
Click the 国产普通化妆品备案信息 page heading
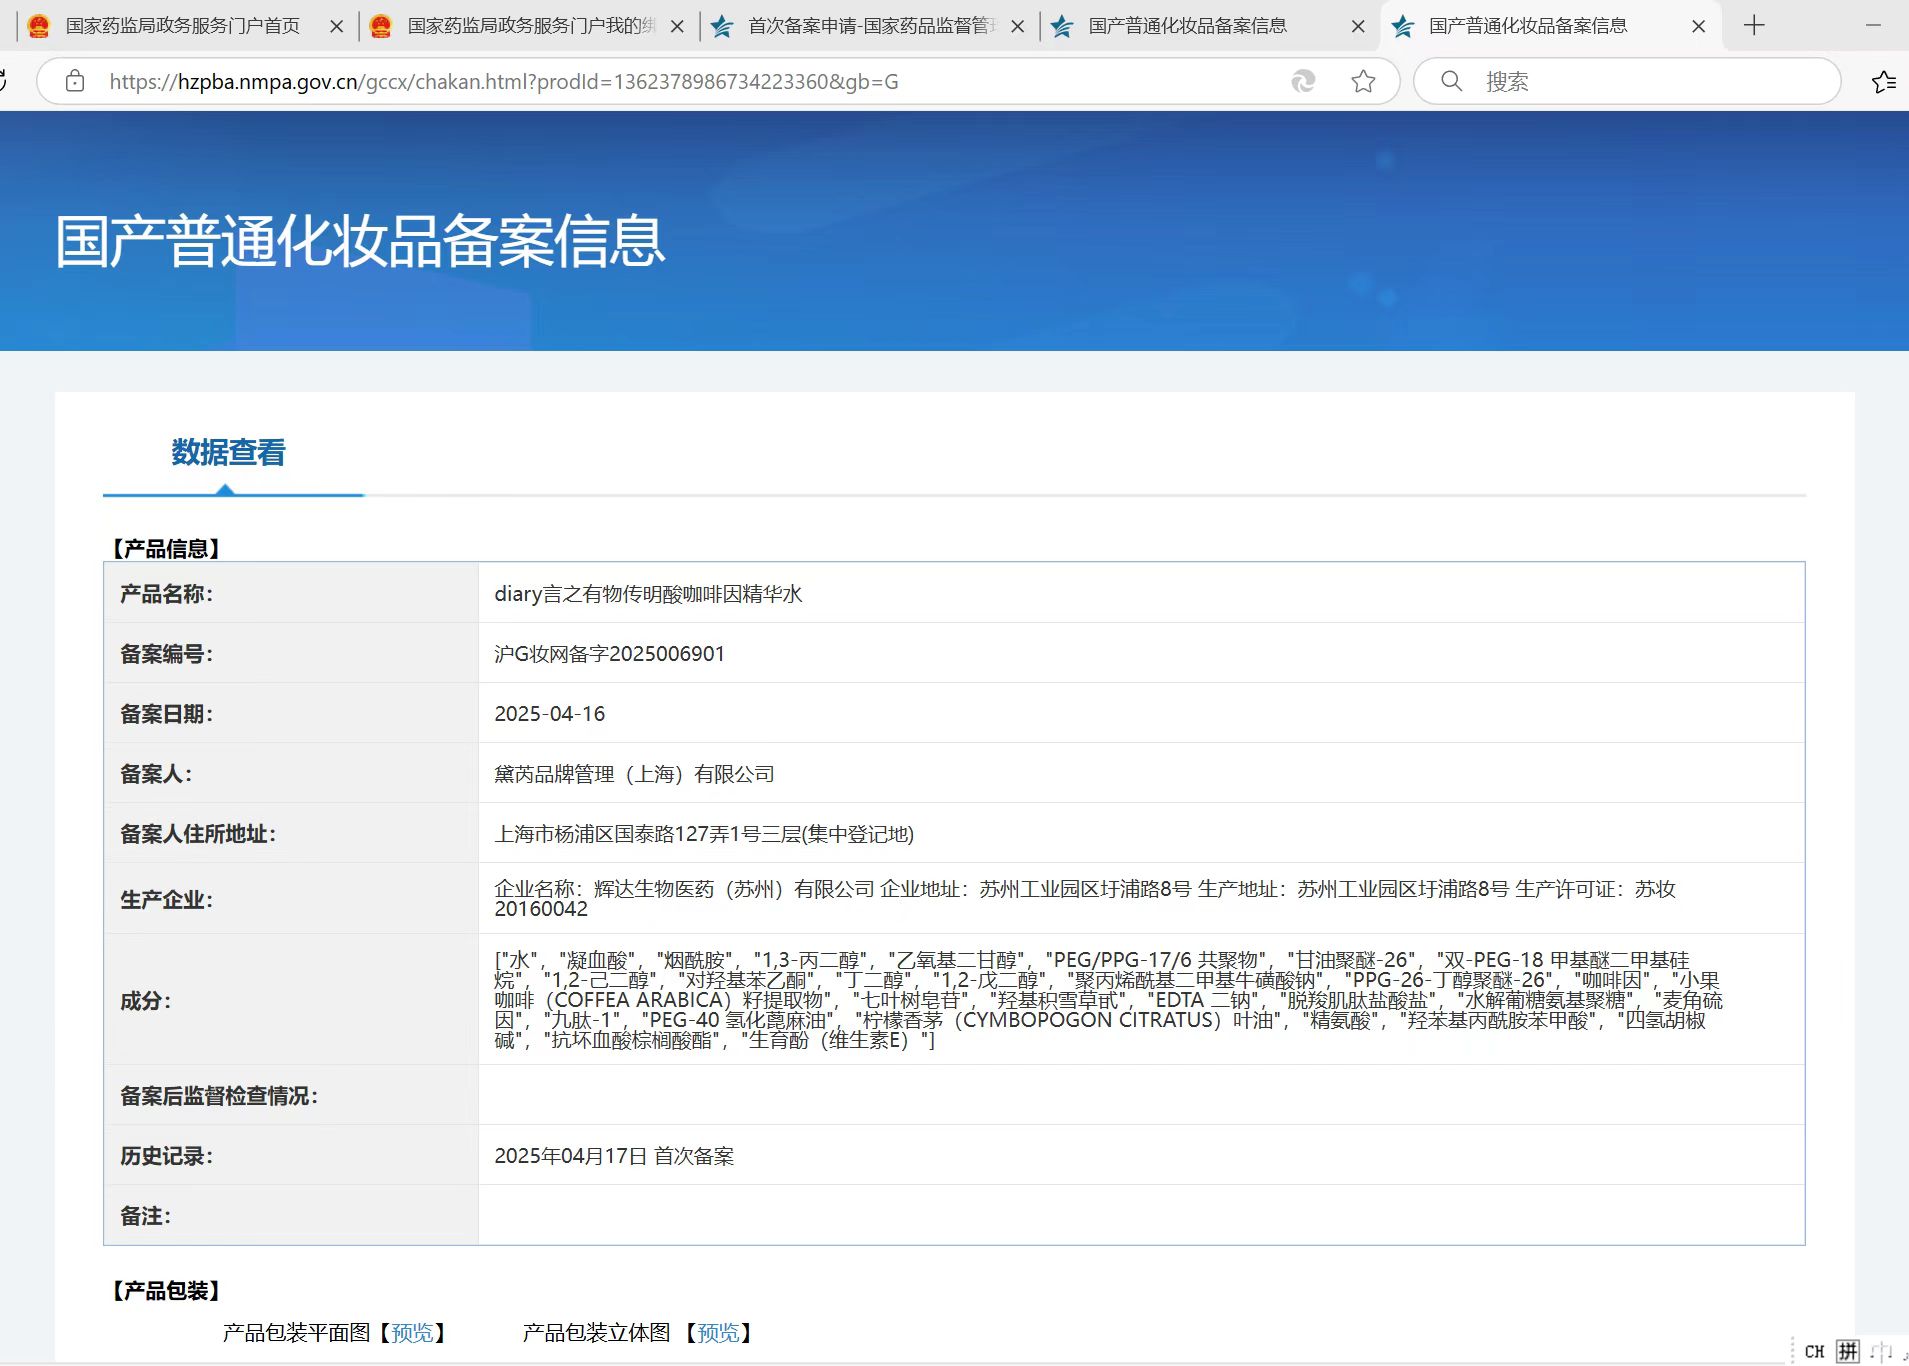[x=360, y=242]
